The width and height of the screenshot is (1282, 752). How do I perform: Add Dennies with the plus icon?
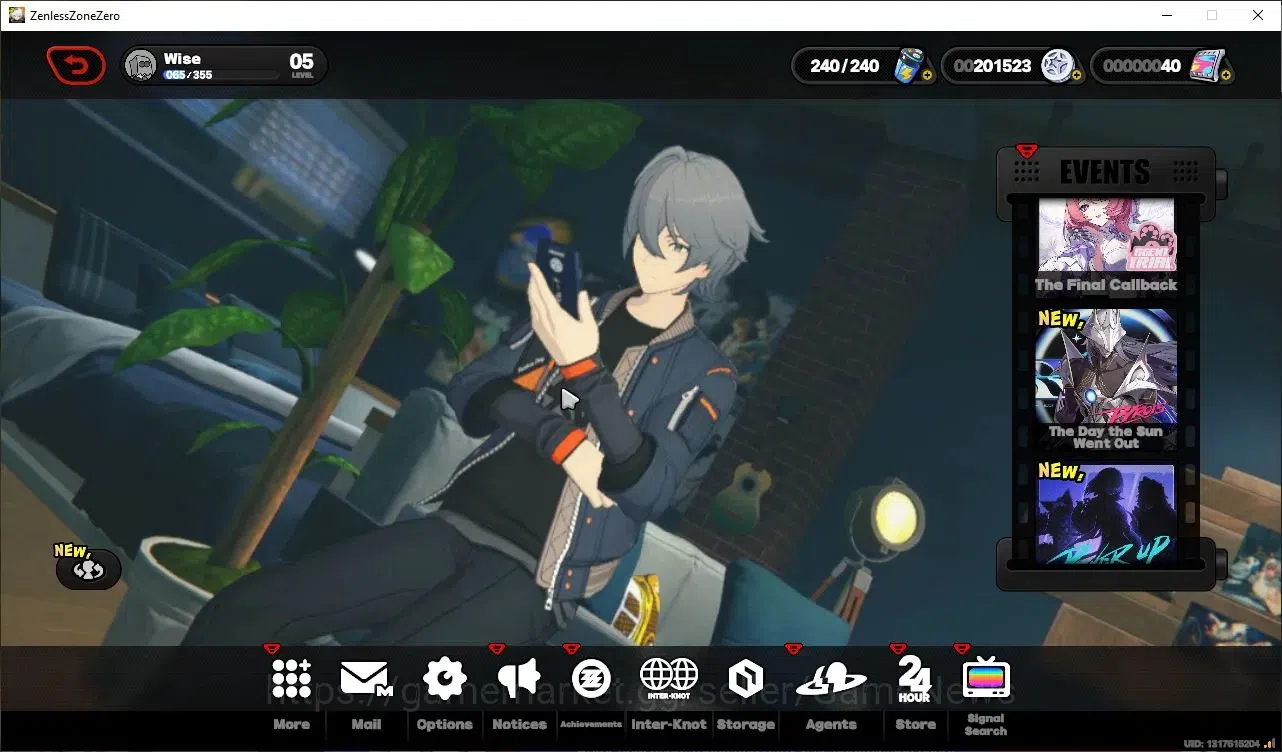(x=1077, y=76)
